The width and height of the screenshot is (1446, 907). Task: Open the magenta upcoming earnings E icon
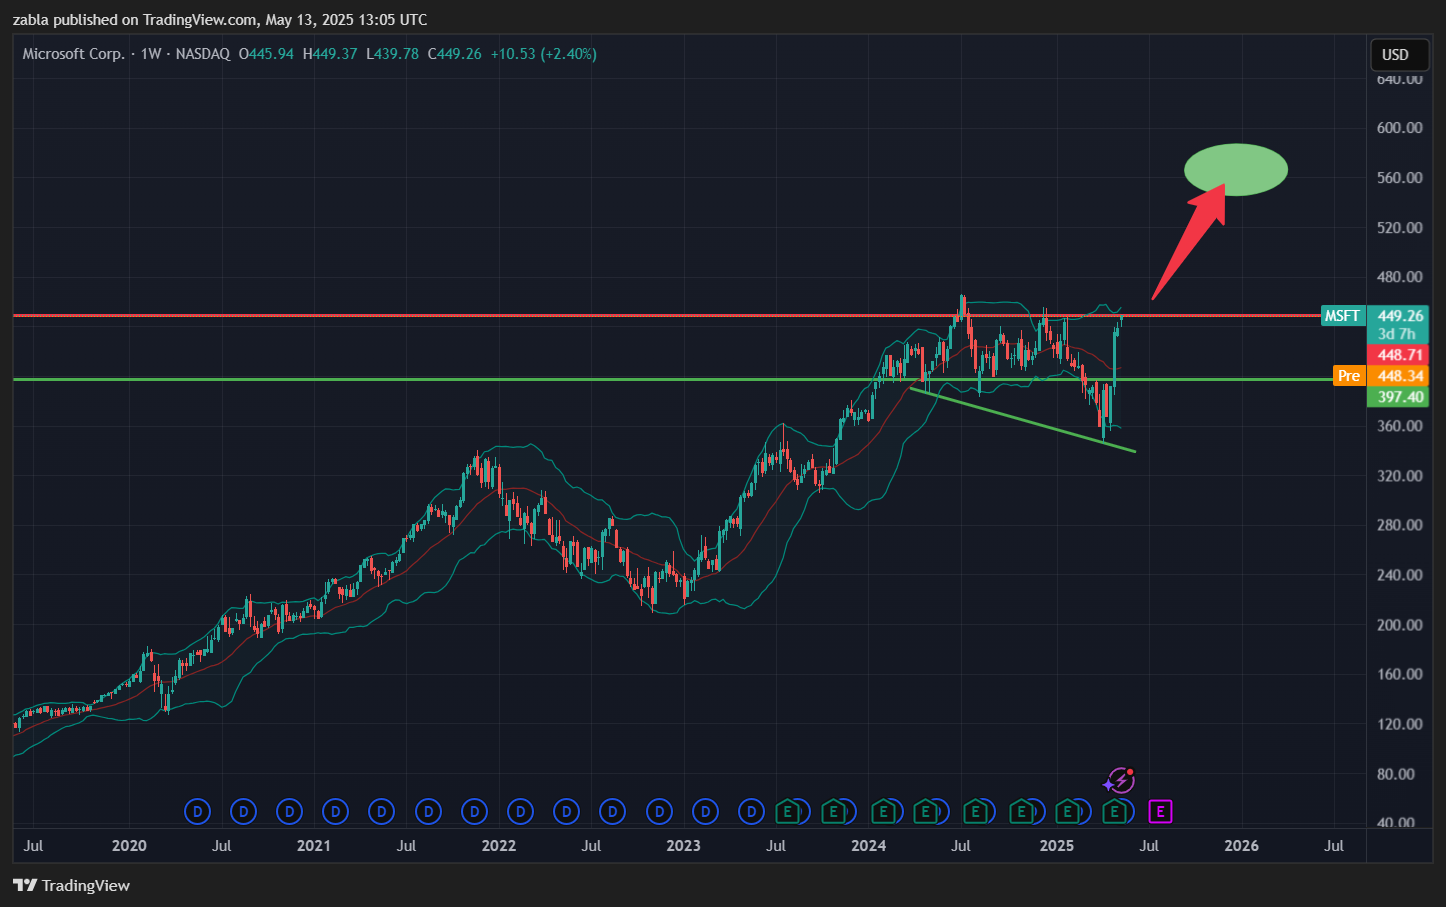(x=1160, y=811)
